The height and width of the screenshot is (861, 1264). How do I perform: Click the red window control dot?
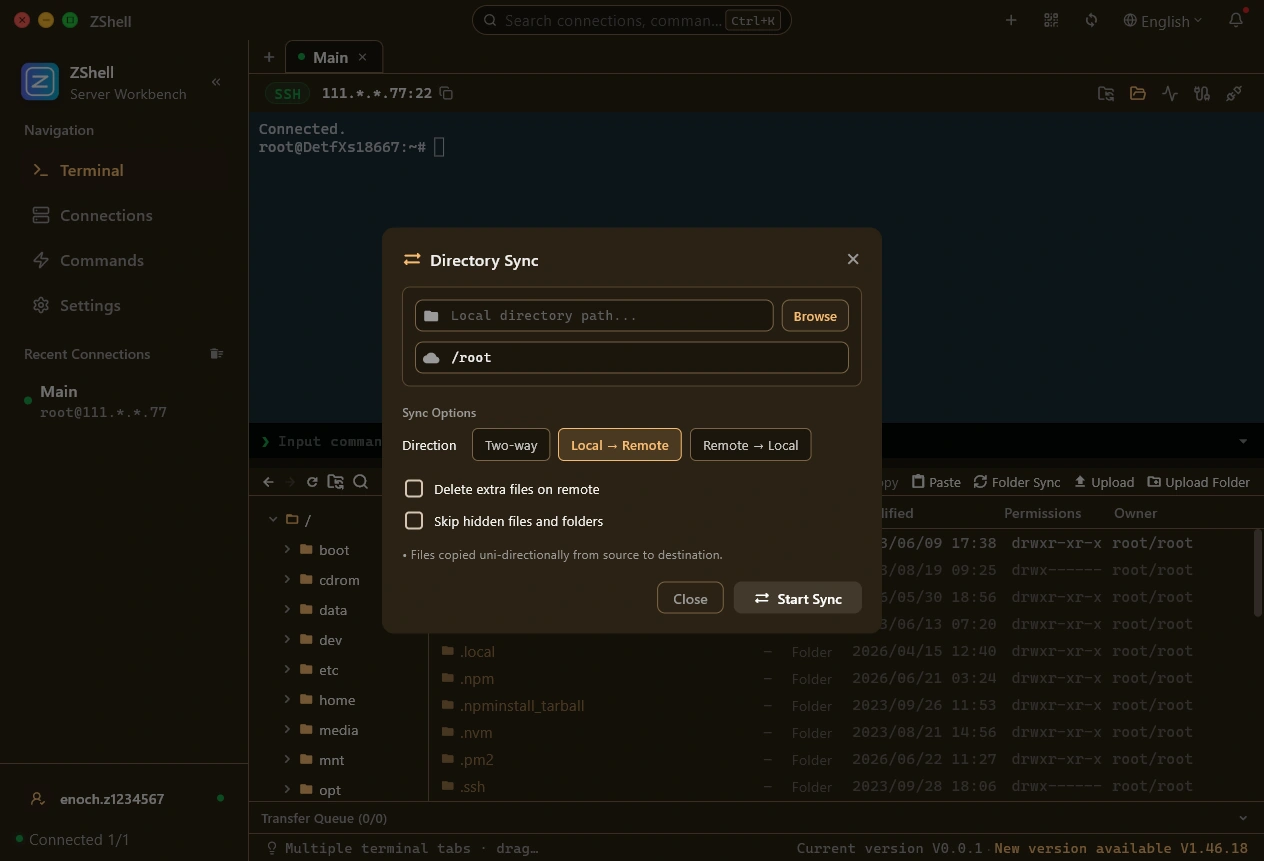pyautogui.click(x=21, y=20)
